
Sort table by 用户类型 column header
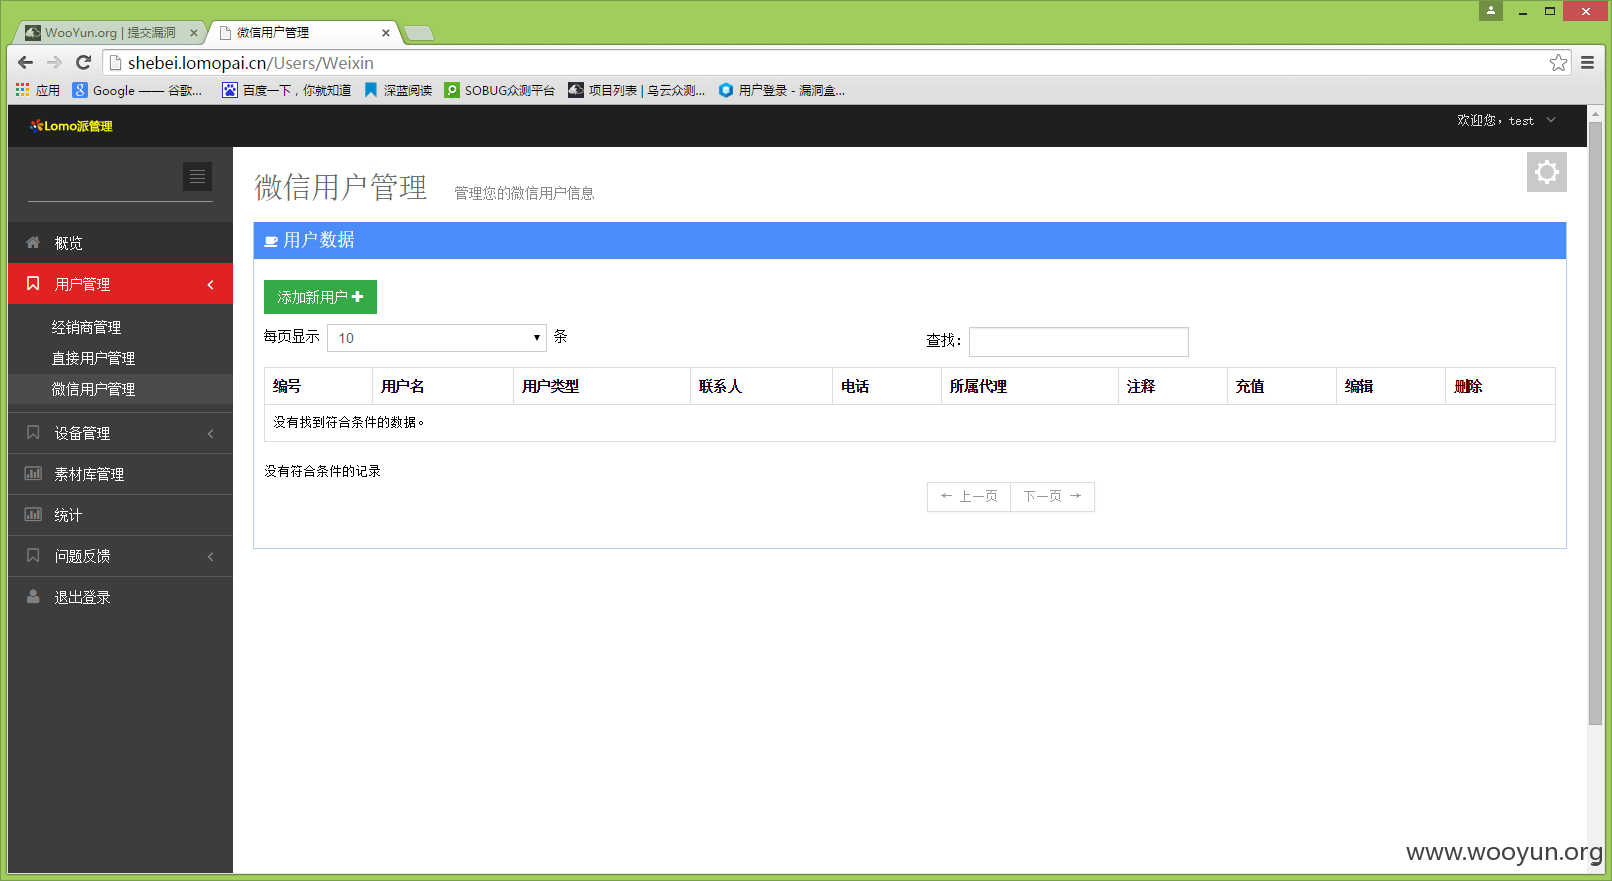(602, 386)
